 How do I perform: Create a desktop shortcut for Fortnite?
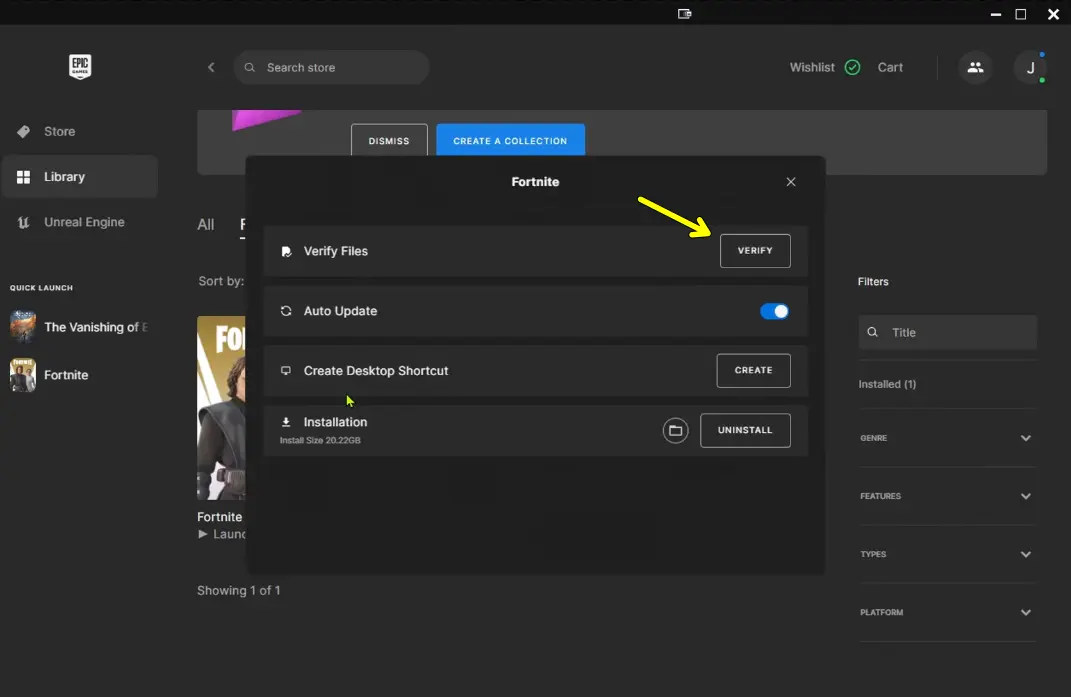(753, 370)
